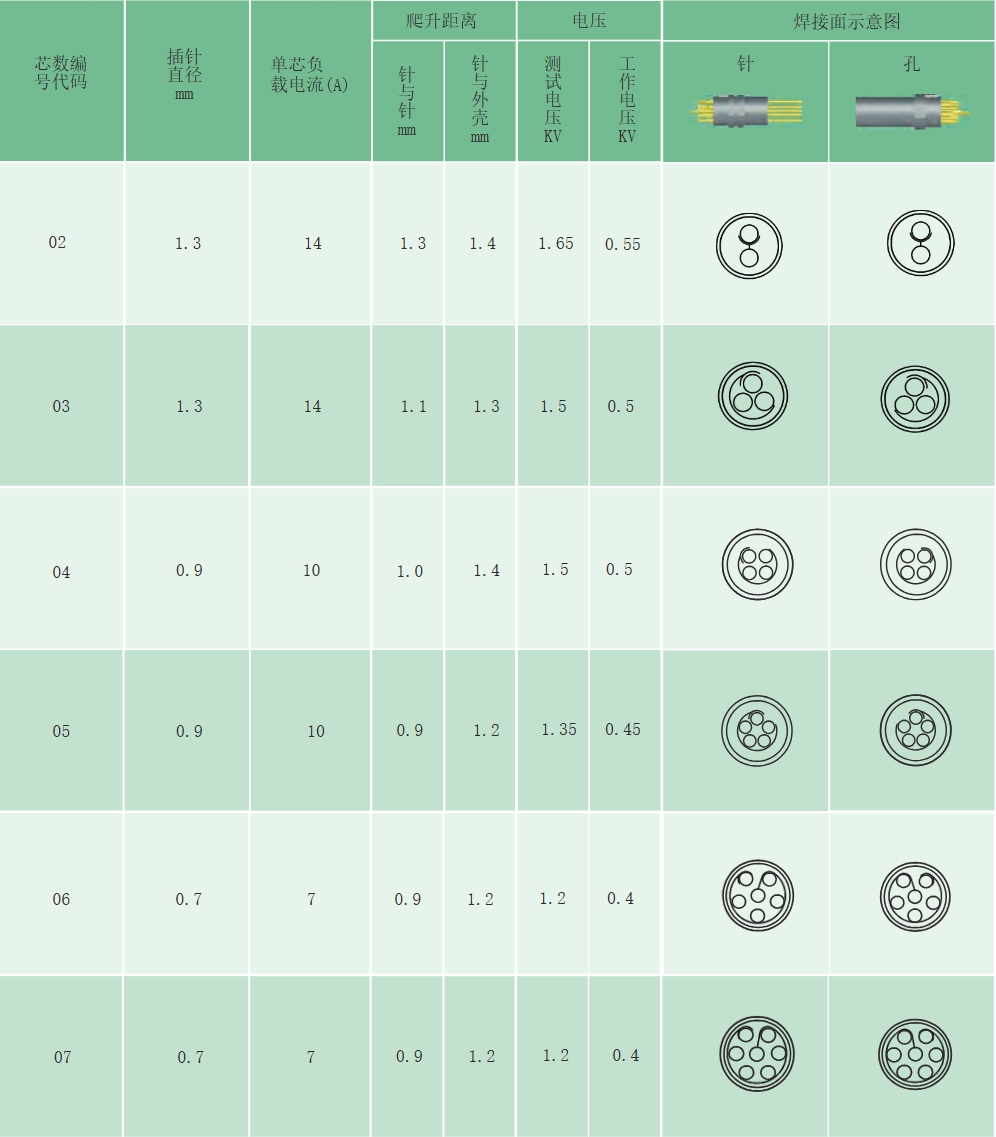Select the 4-core socket solder diagram
This screenshot has width=996, height=1137.
pyautogui.click(x=915, y=564)
